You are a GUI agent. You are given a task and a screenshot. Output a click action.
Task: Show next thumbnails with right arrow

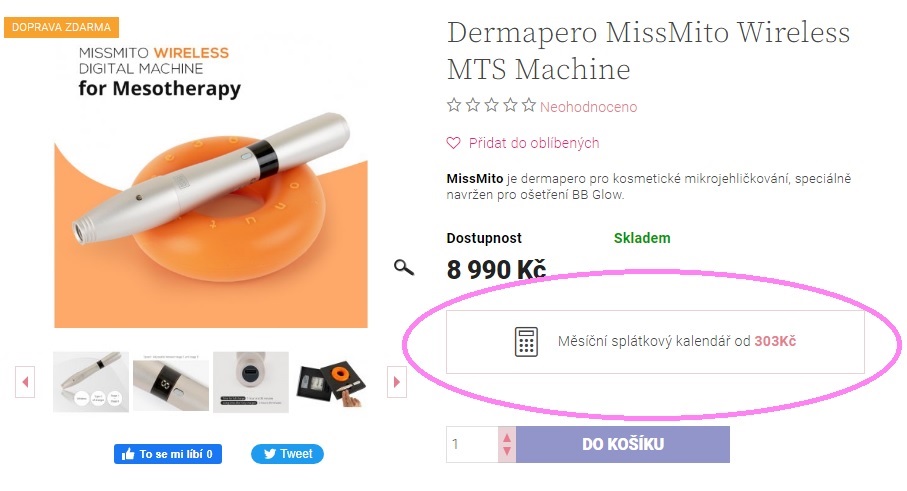pos(396,382)
